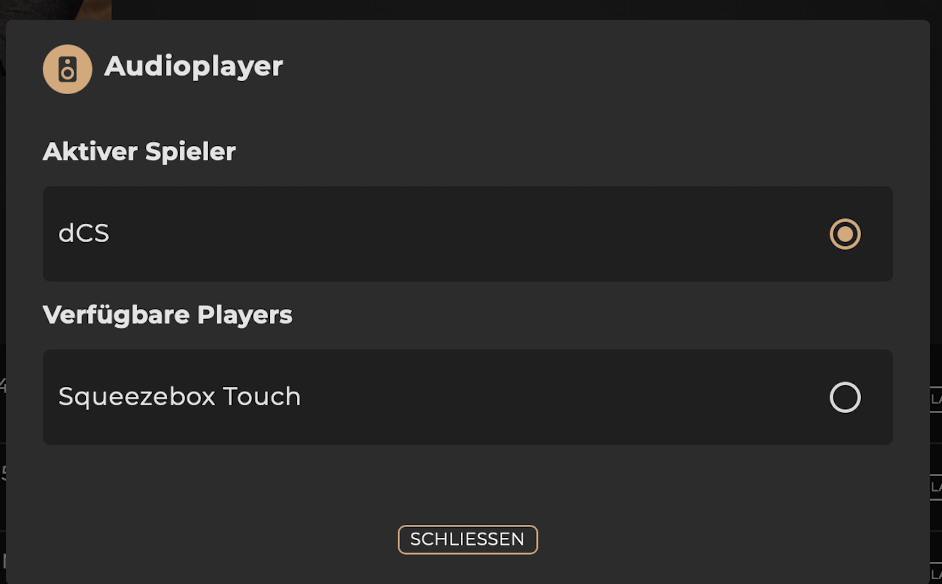Select the dCS radio button
Screen dimensions: 942x584
click(x=845, y=234)
